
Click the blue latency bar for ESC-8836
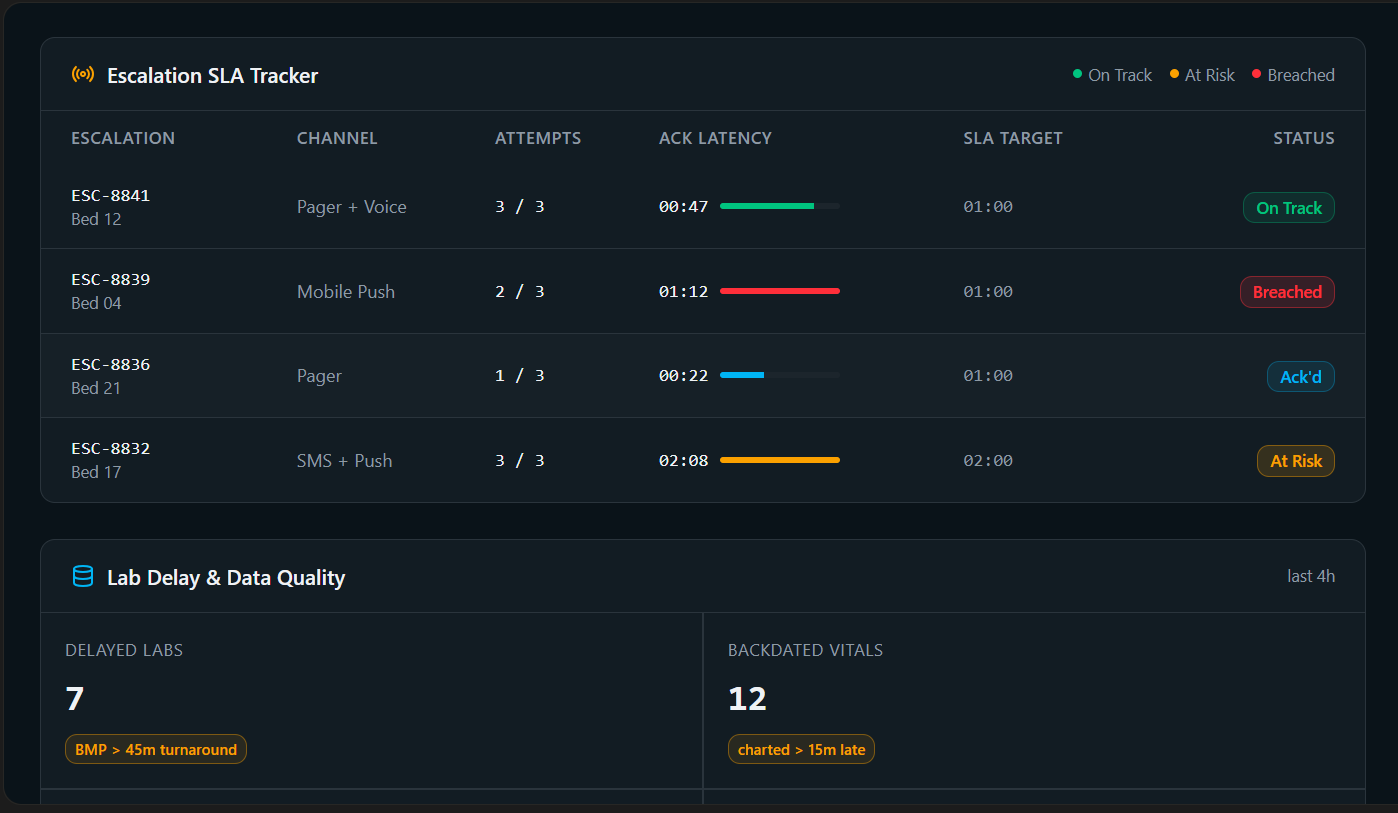(x=780, y=375)
